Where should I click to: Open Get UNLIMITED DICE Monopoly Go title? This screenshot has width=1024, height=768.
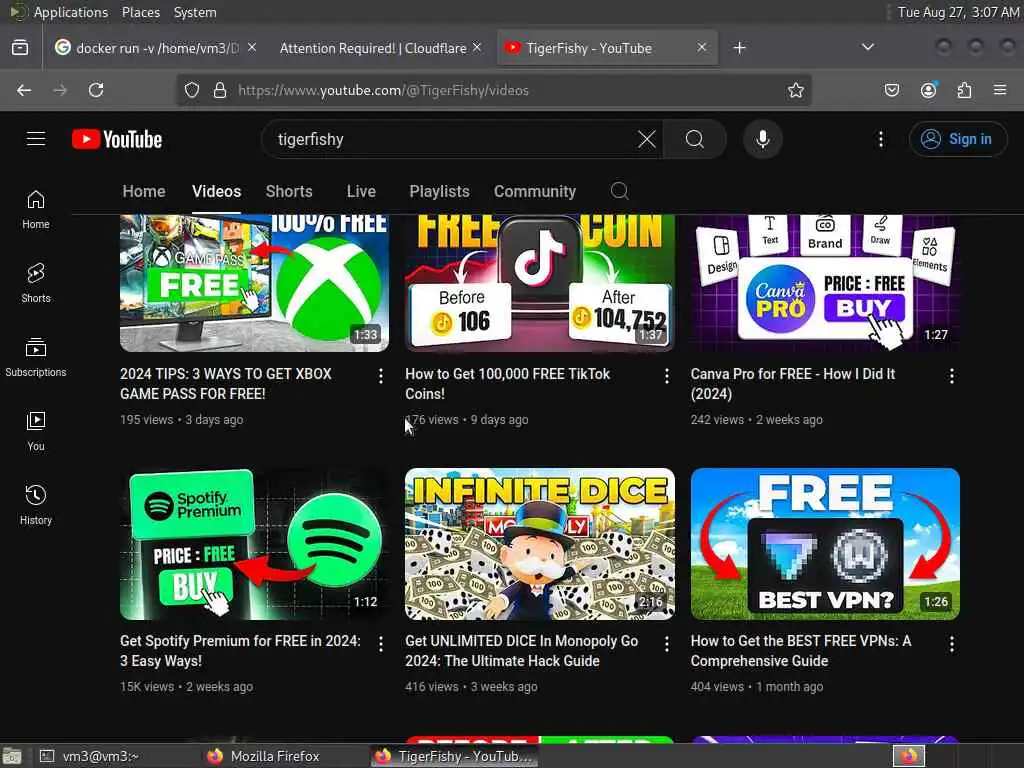point(521,651)
